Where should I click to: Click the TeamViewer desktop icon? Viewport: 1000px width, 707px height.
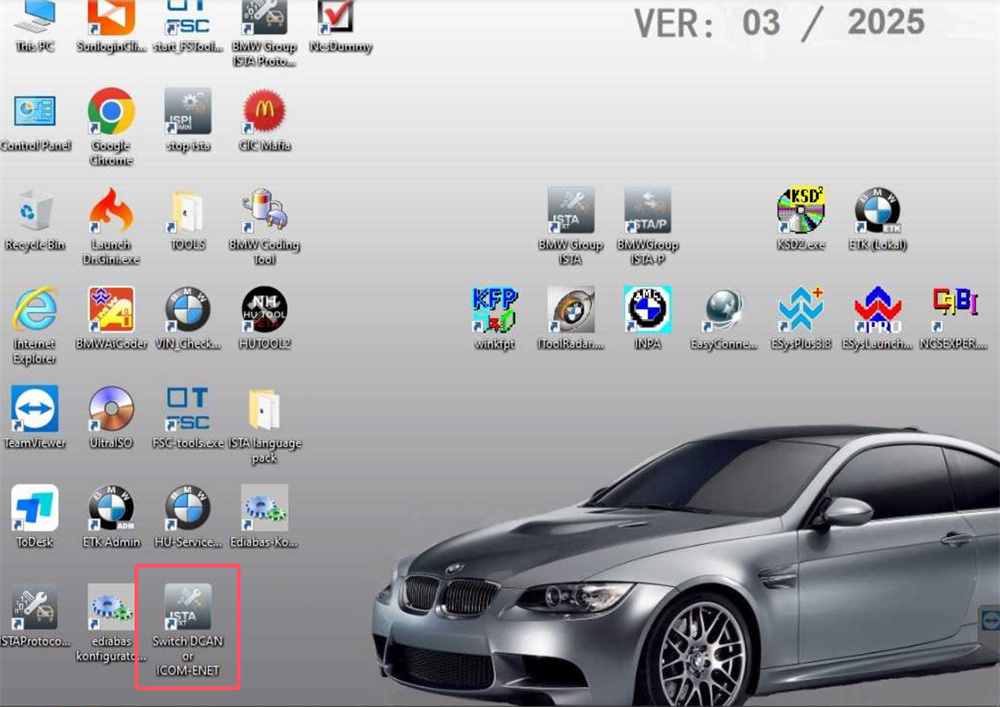[x=34, y=408]
